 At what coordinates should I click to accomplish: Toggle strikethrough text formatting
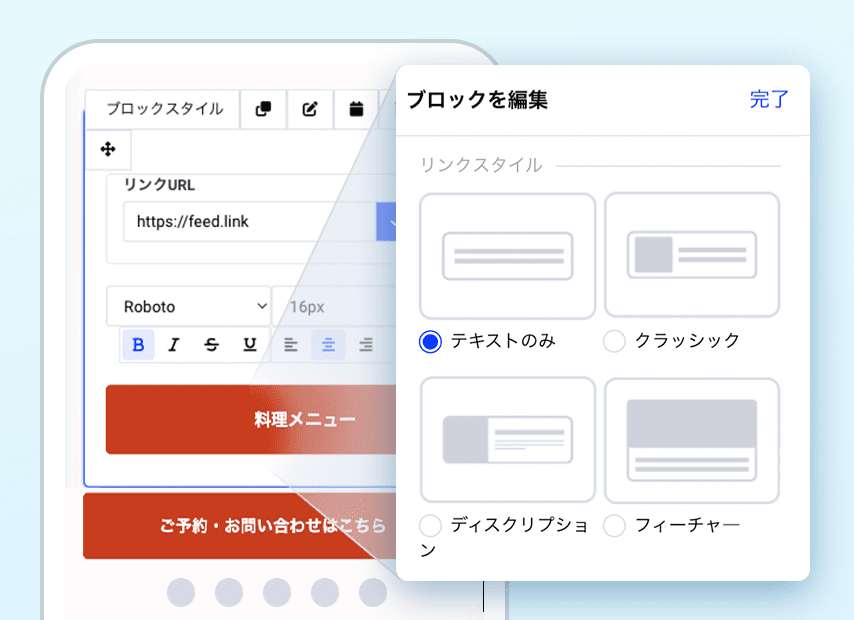point(211,344)
